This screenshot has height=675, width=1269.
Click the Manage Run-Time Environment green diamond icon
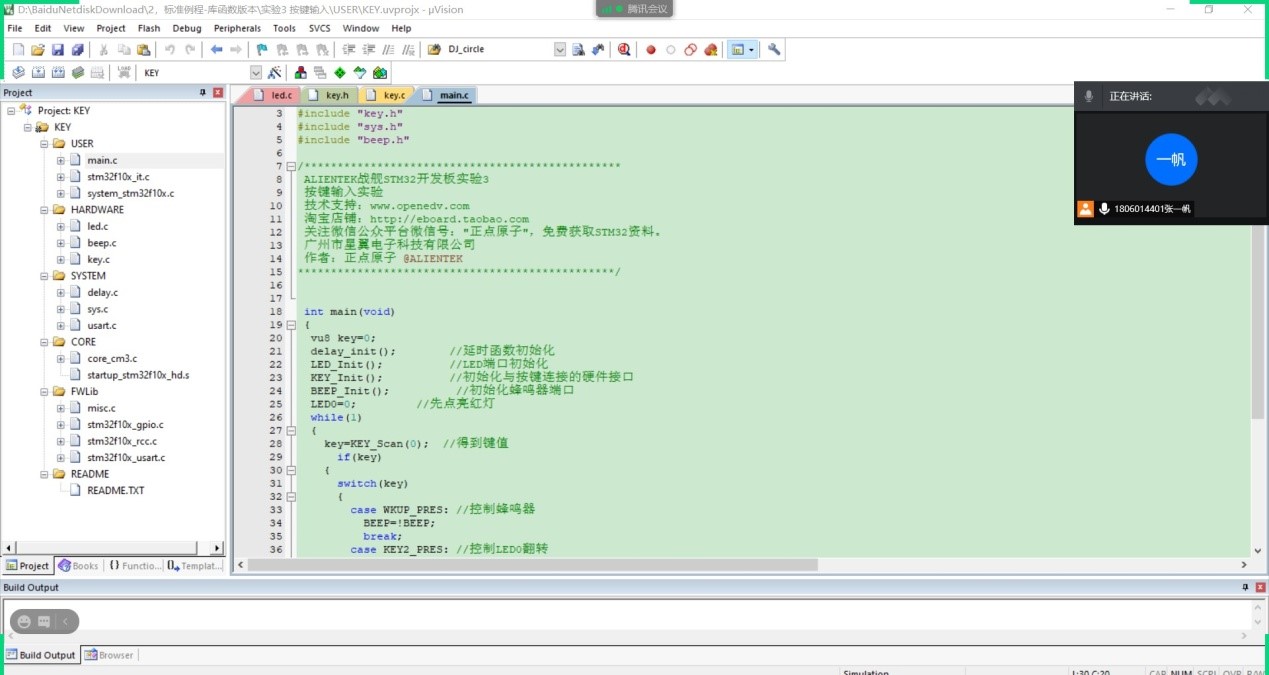(340, 73)
